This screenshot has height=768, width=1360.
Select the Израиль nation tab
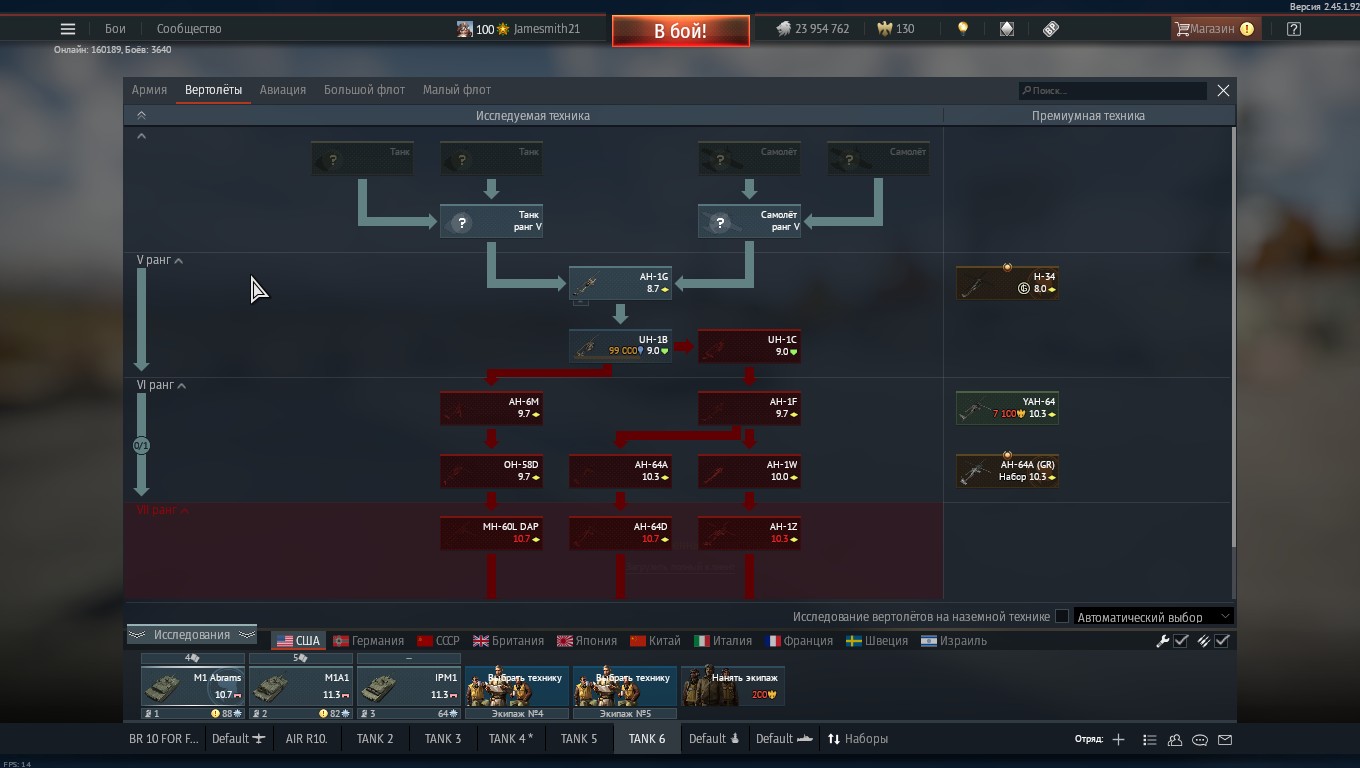[x=954, y=641]
